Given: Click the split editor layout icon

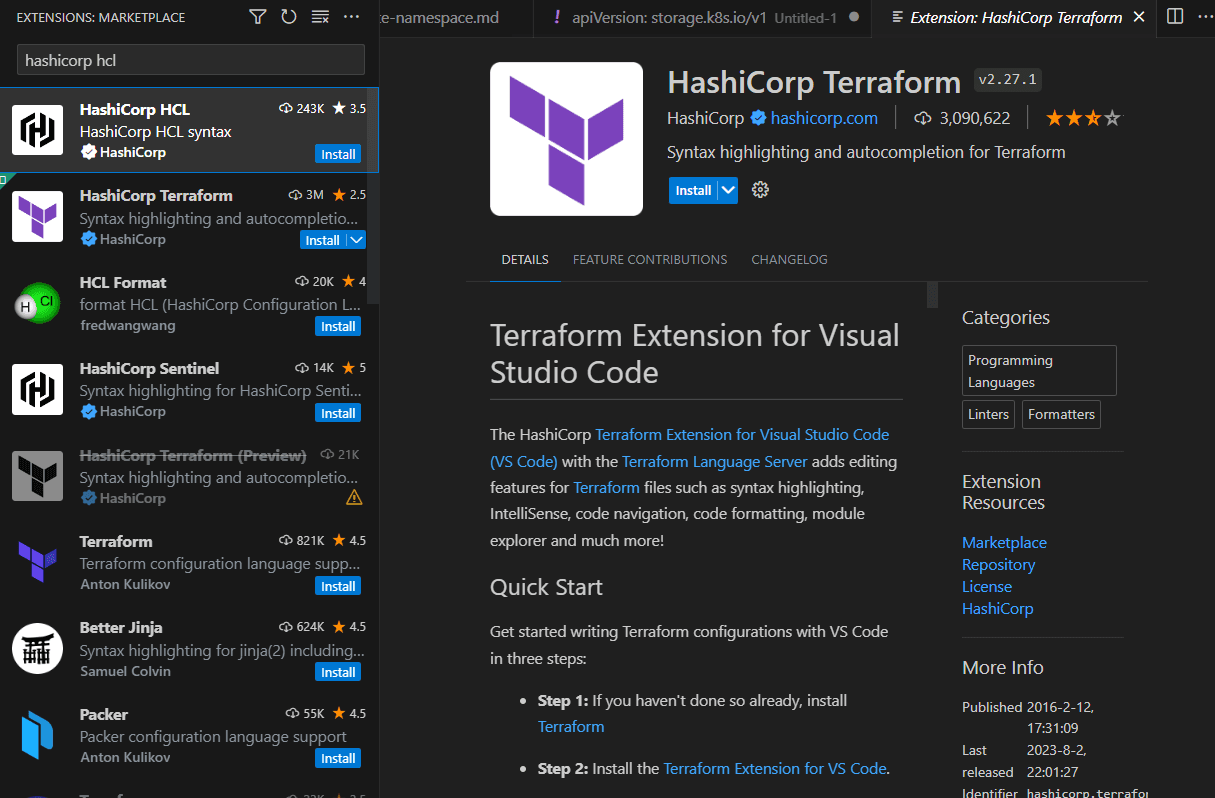Looking at the screenshot, I should click(x=1175, y=17).
